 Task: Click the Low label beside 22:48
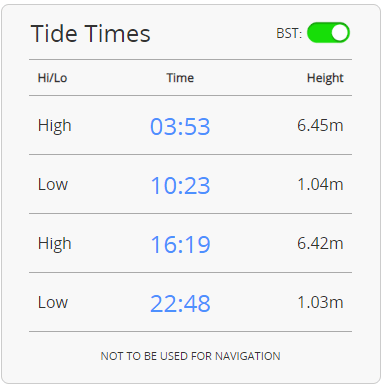(x=53, y=303)
